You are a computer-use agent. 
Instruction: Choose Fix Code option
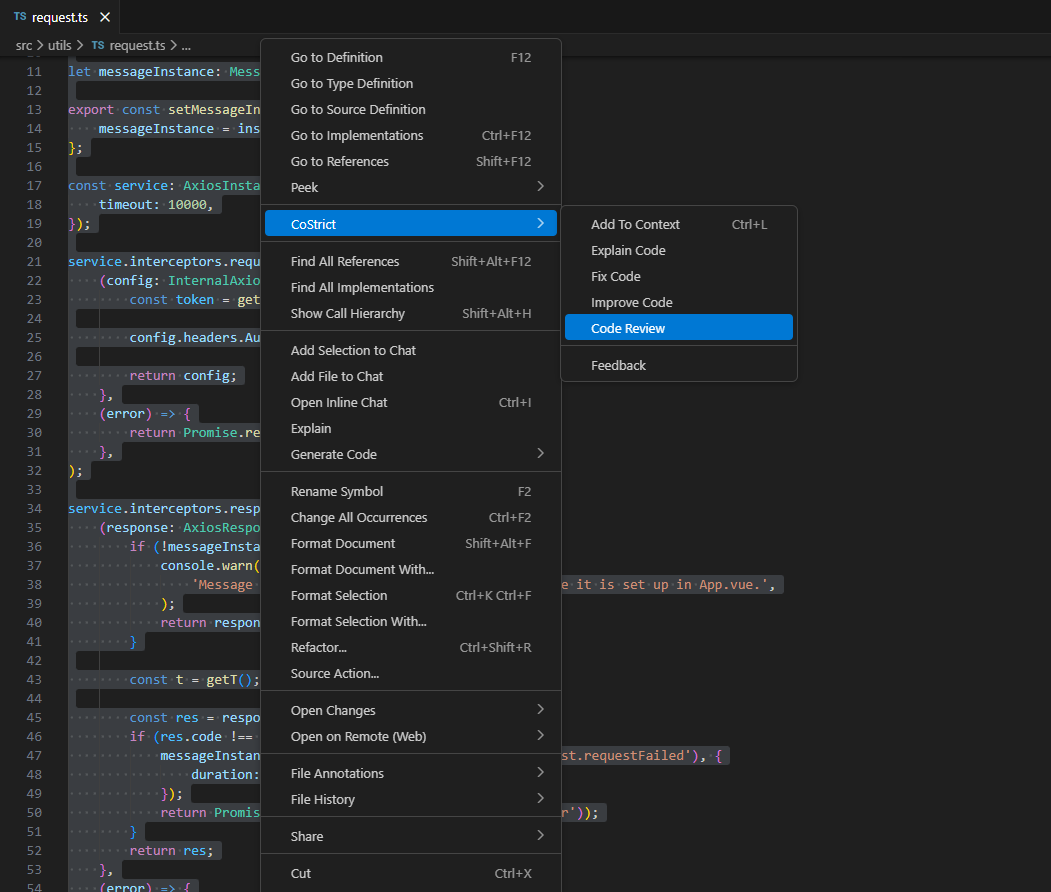[616, 276]
